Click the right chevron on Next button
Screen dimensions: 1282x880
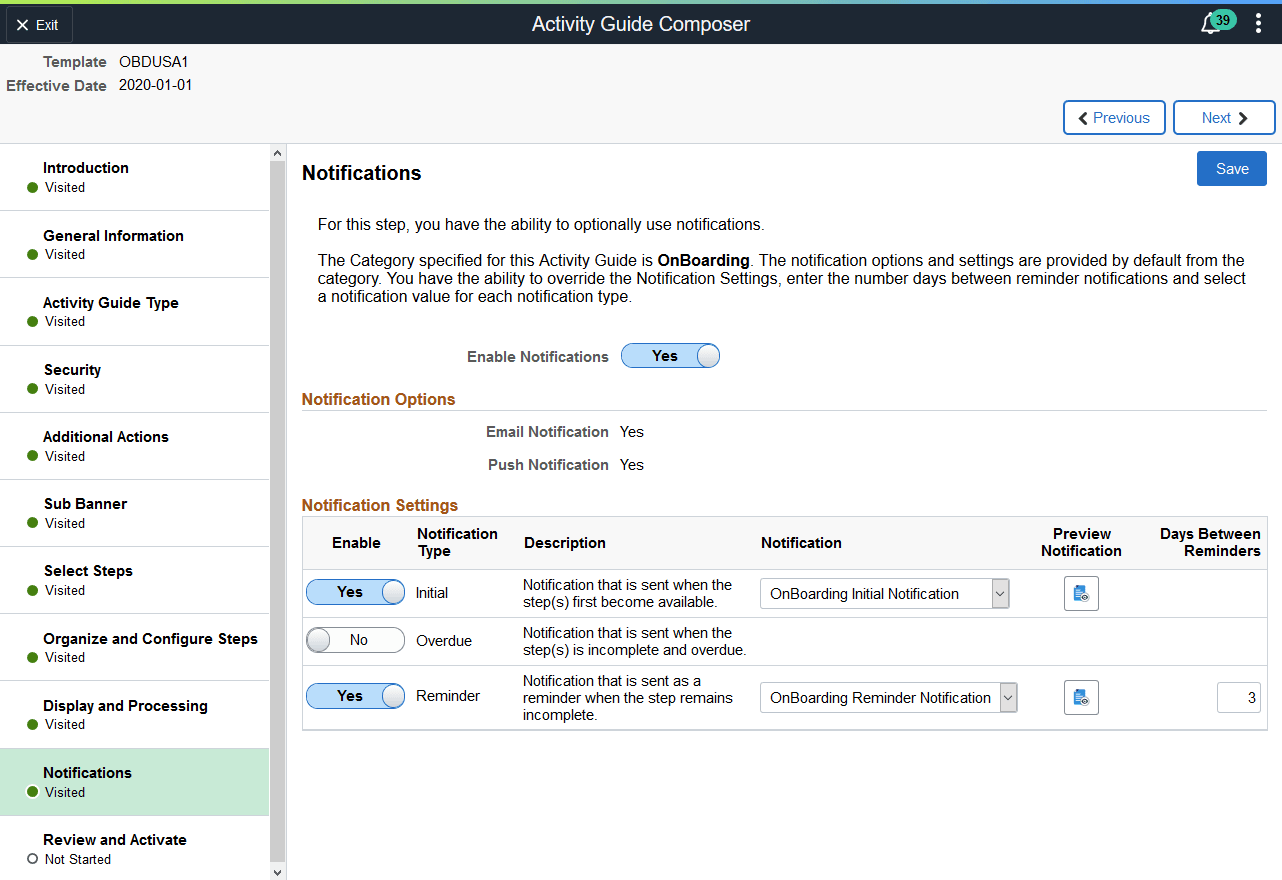tap(1242, 117)
